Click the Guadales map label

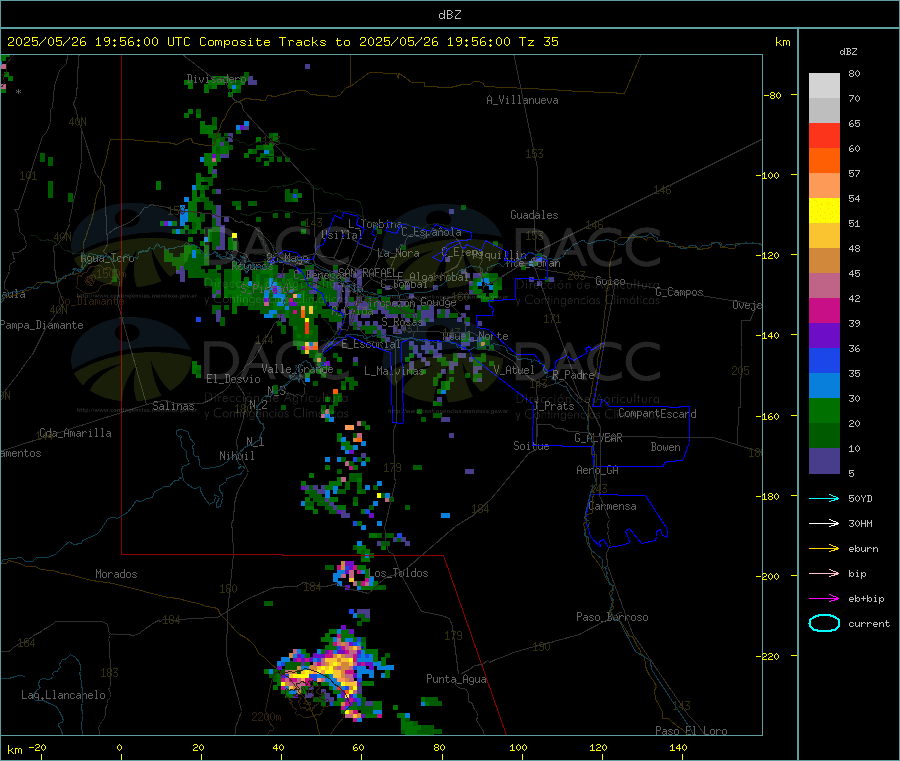point(534,215)
